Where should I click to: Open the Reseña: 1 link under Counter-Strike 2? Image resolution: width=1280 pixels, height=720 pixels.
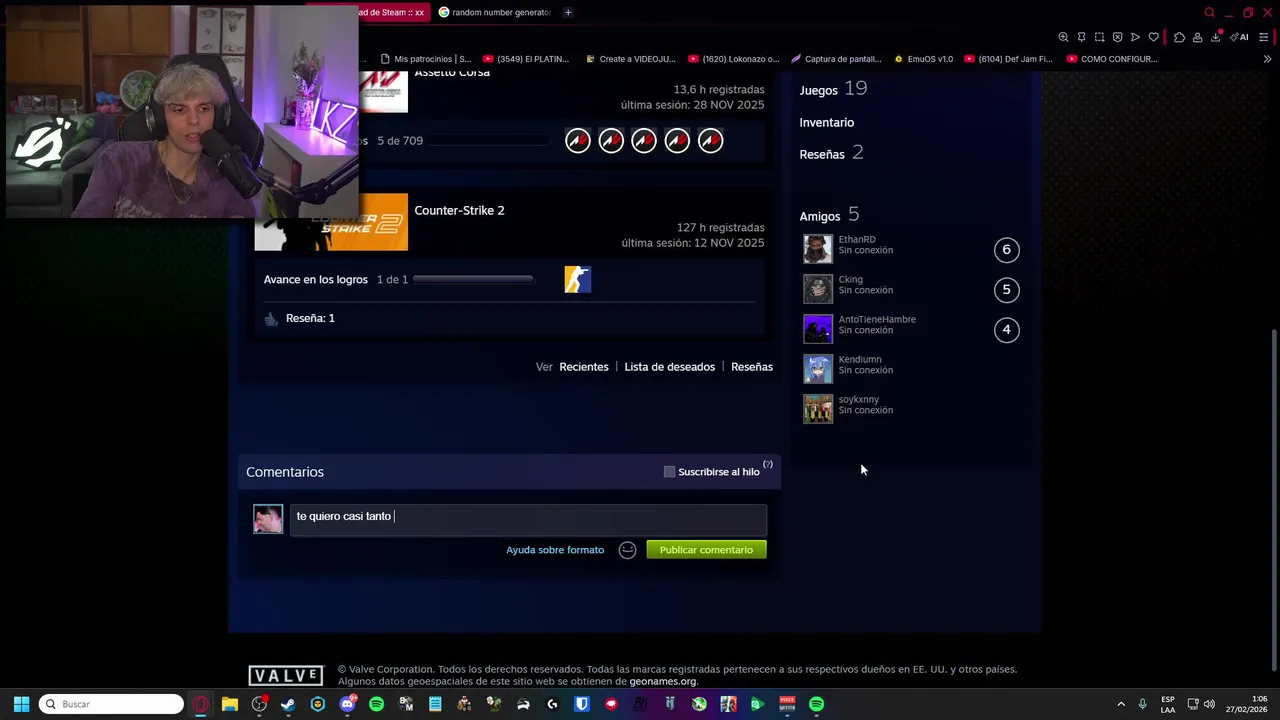click(x=310, y=318)
